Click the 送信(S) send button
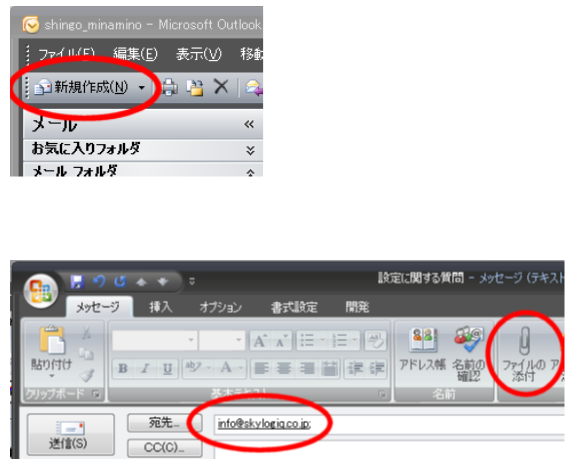578x459 pixels. (71, 435)
